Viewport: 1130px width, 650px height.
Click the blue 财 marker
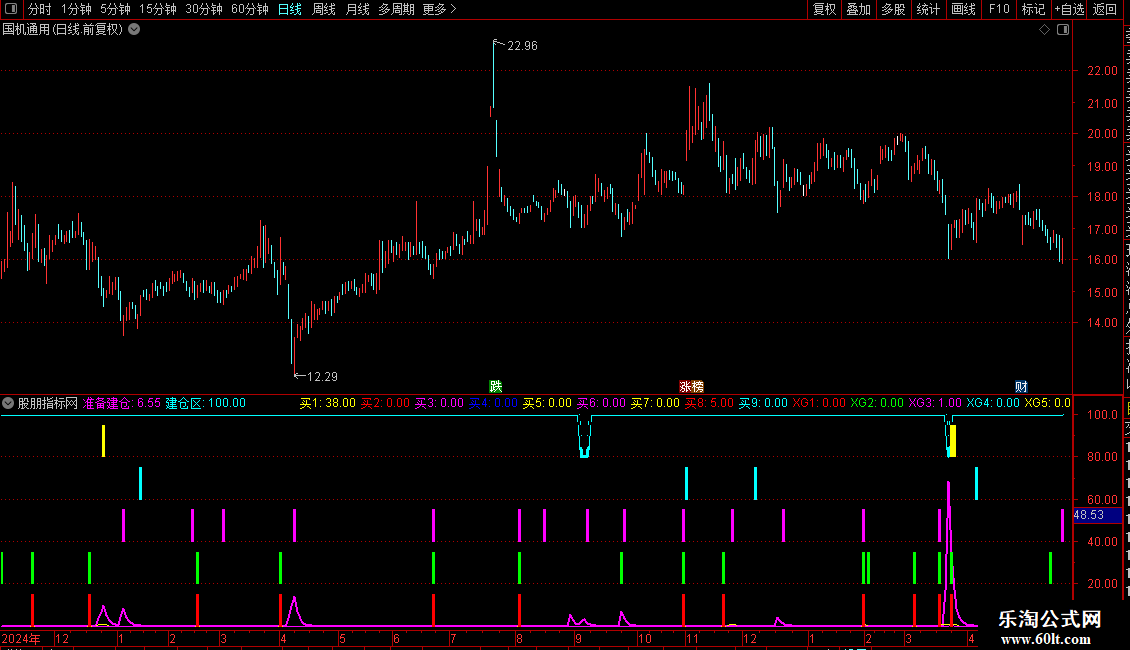1021,387
